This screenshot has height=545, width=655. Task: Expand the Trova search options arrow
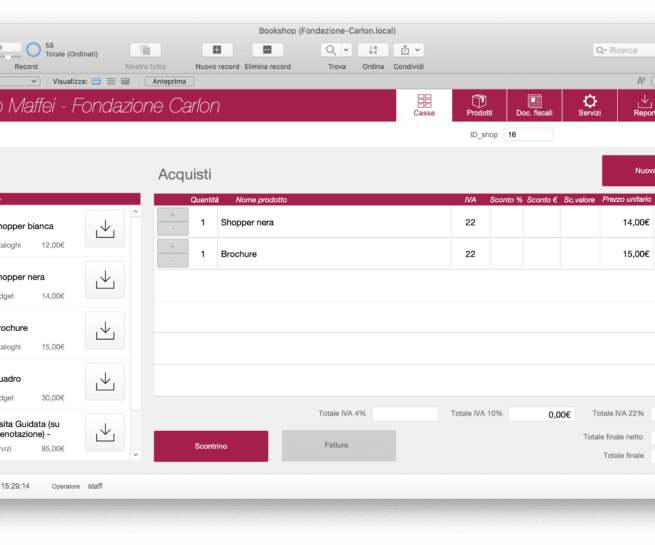[x=346, y=50]
